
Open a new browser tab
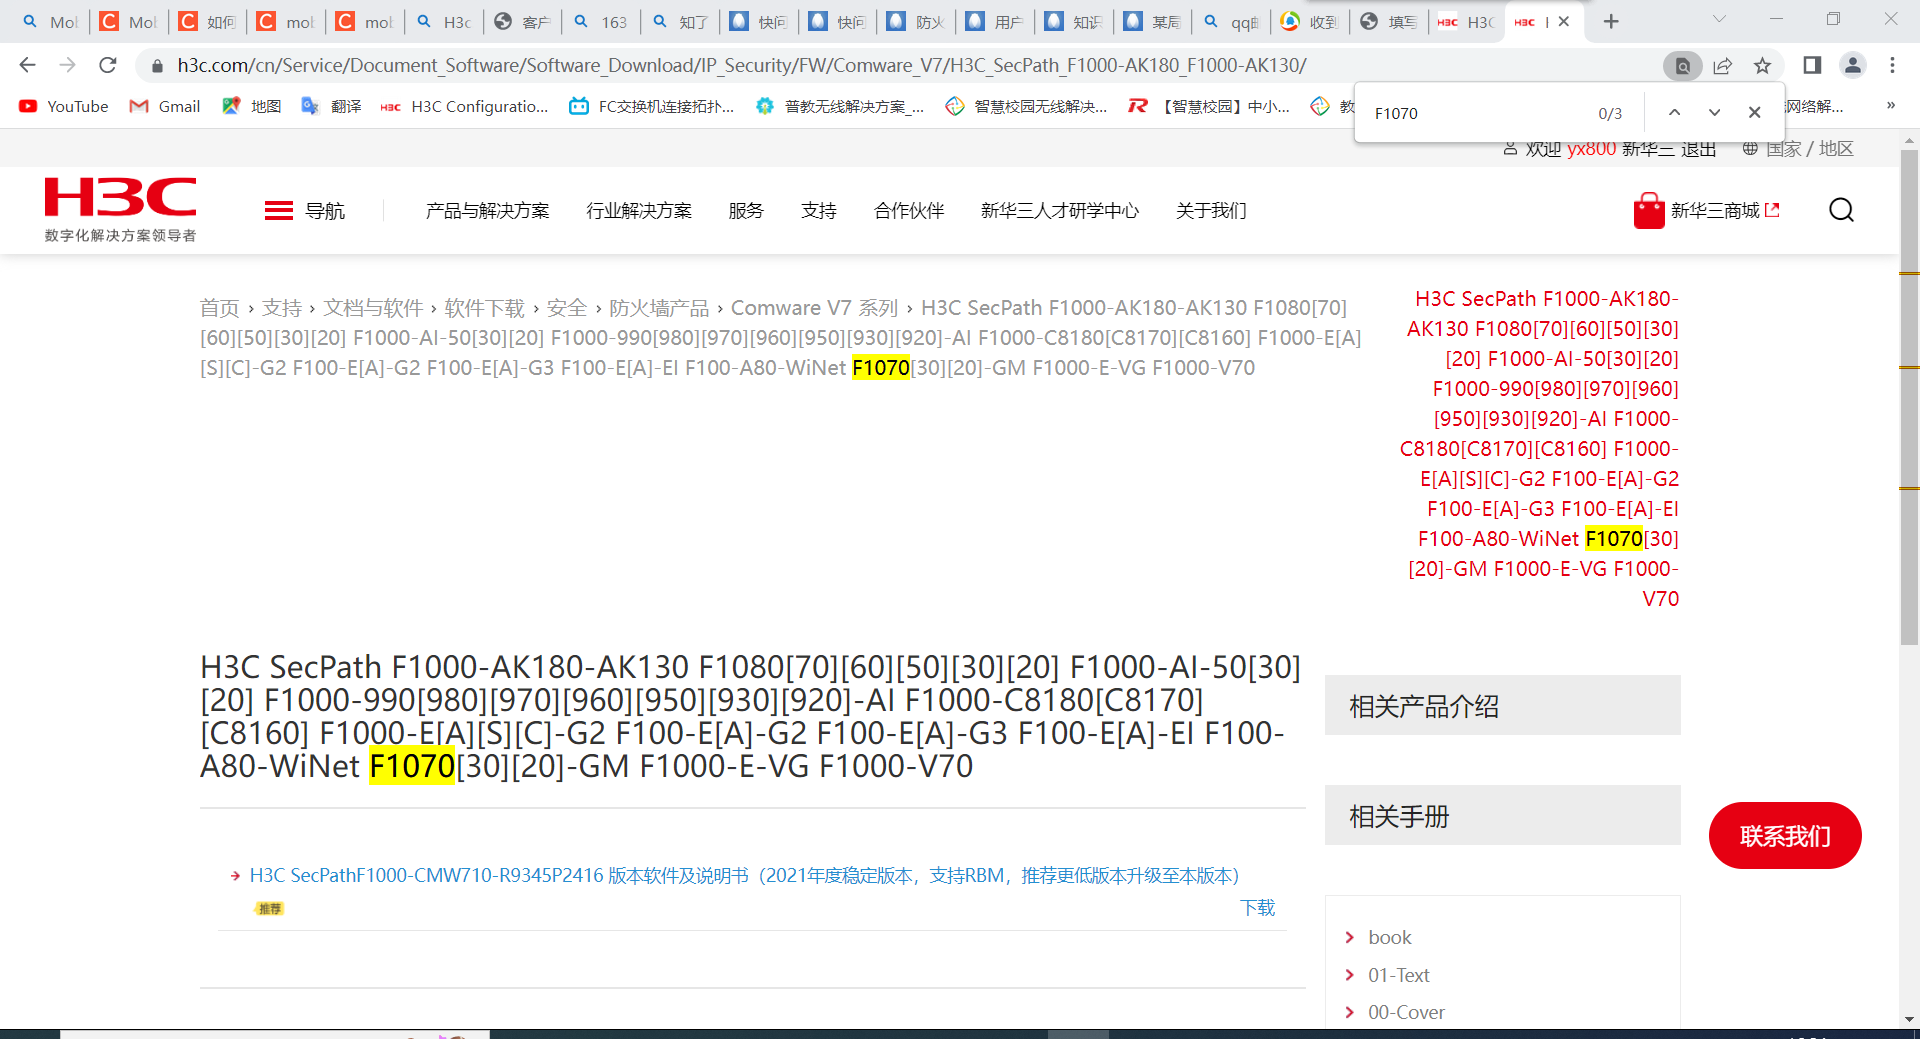[1611, 21]
